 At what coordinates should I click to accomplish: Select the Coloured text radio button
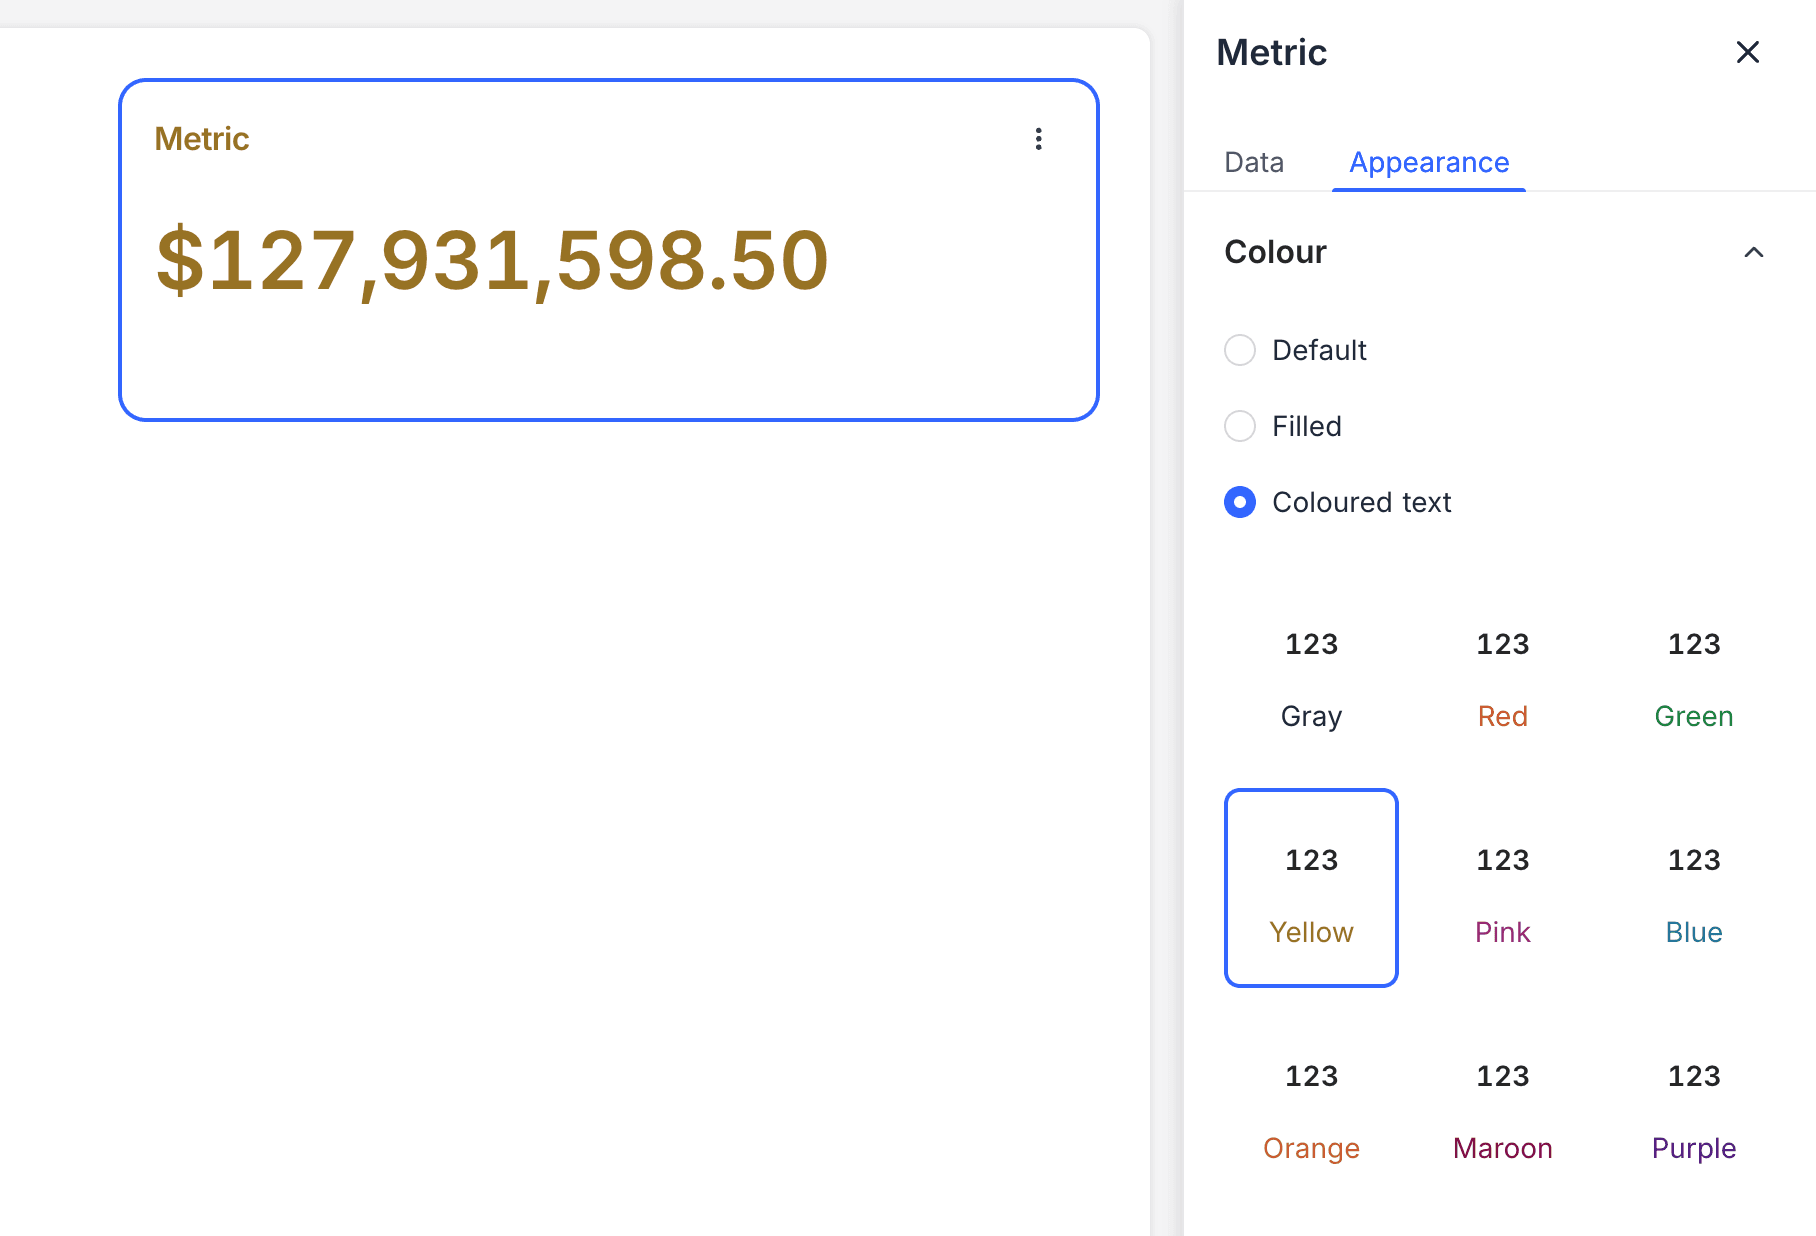coord(1240,502)
